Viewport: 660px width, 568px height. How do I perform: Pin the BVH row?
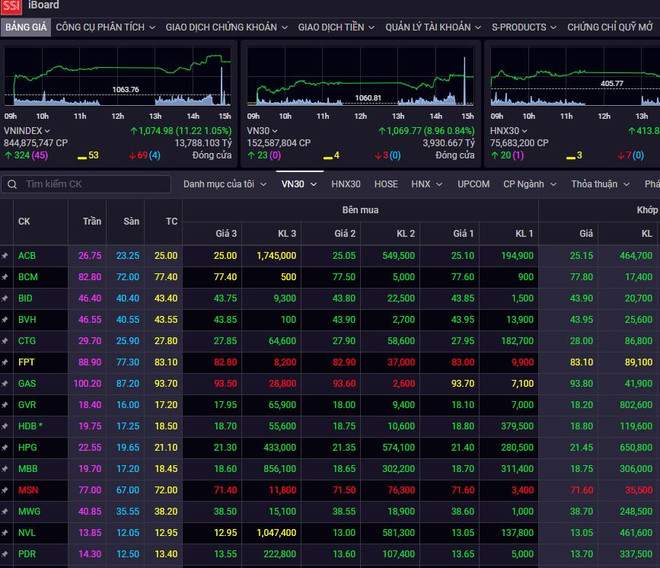click(x=5, y=320)
